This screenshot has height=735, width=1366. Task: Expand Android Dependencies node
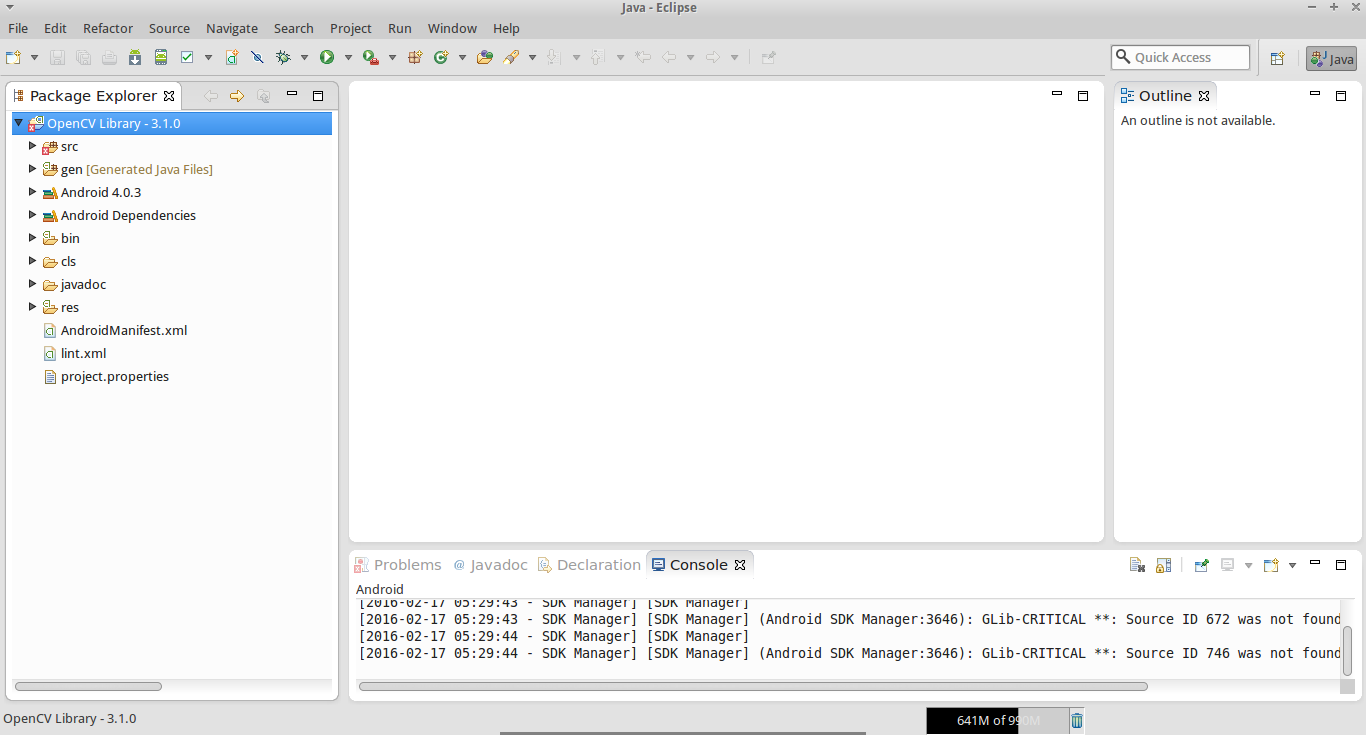(32, 215)
